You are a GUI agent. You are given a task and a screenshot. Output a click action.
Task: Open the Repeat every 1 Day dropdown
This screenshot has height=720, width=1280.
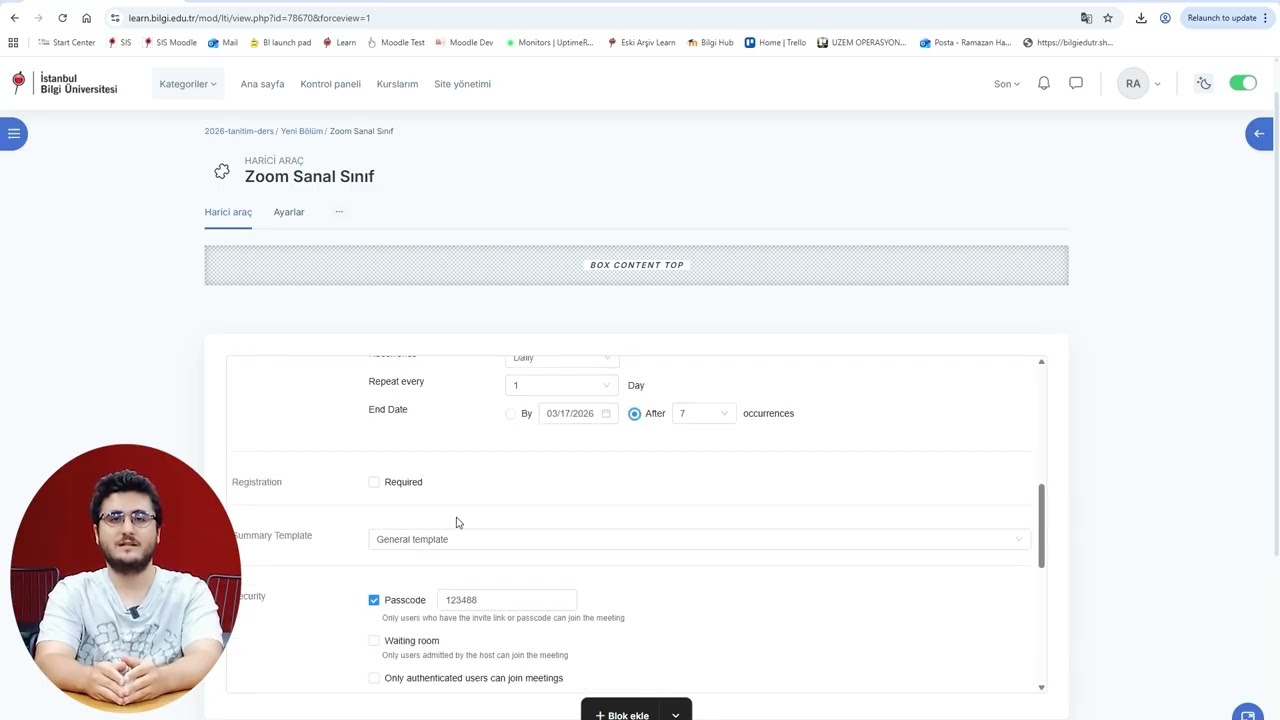pyautogui.click(x=561, y=385)
